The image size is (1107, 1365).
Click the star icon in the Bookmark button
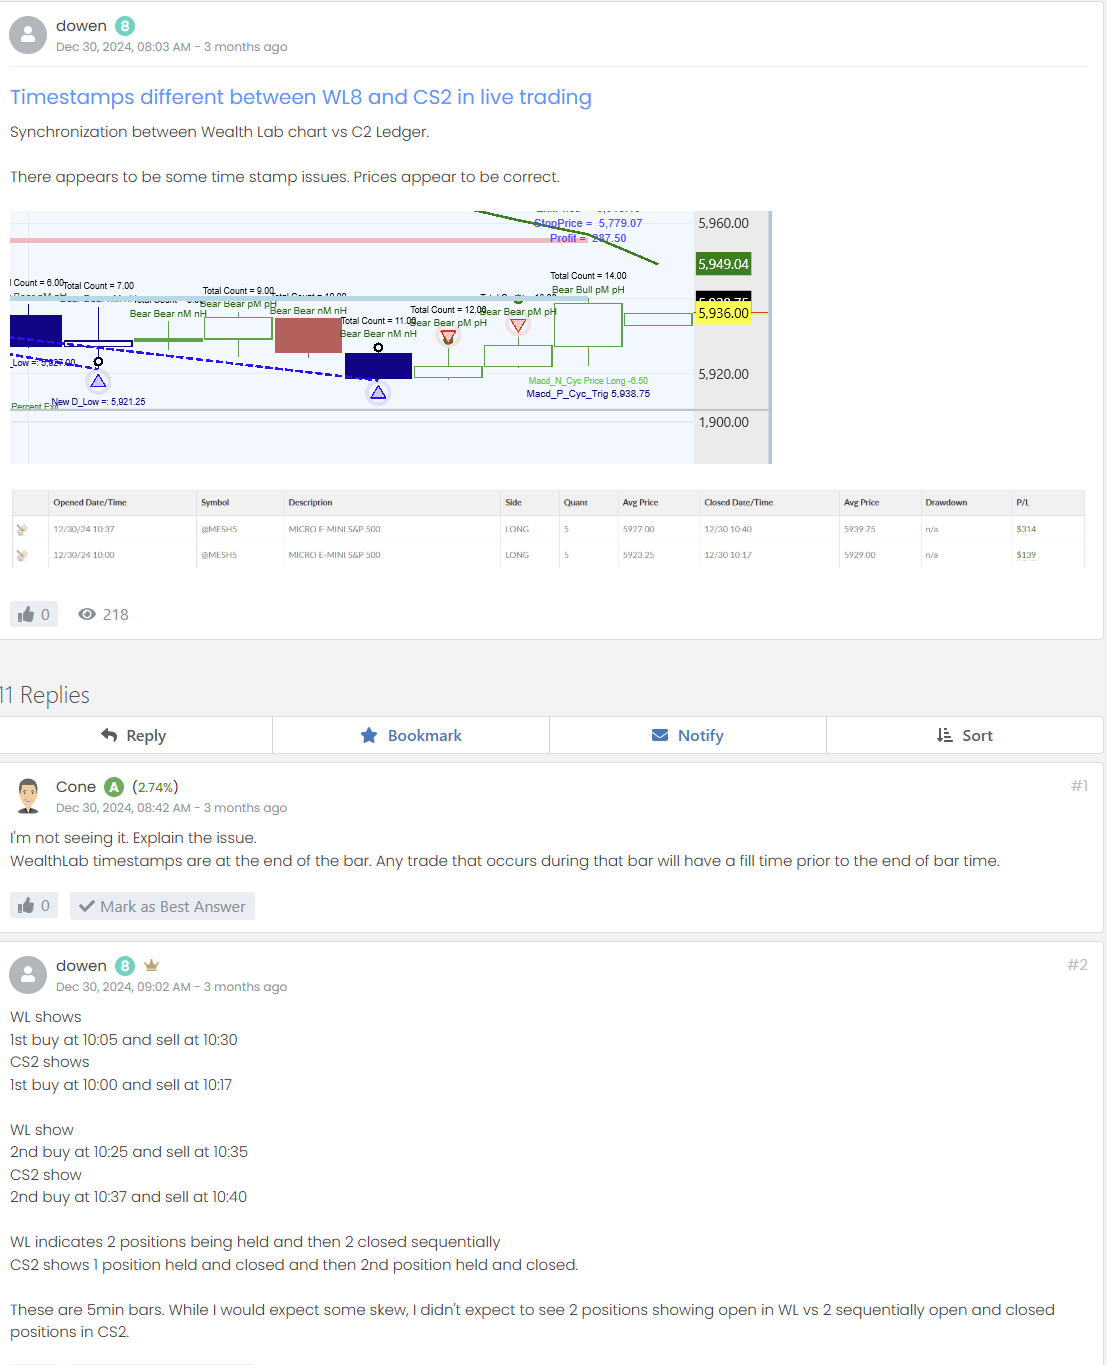pos(369,735)
